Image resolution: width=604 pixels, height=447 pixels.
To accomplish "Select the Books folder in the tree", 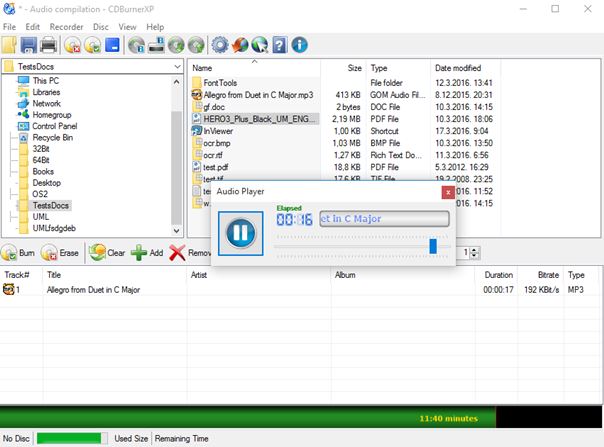I will click(x=42, y=171).
